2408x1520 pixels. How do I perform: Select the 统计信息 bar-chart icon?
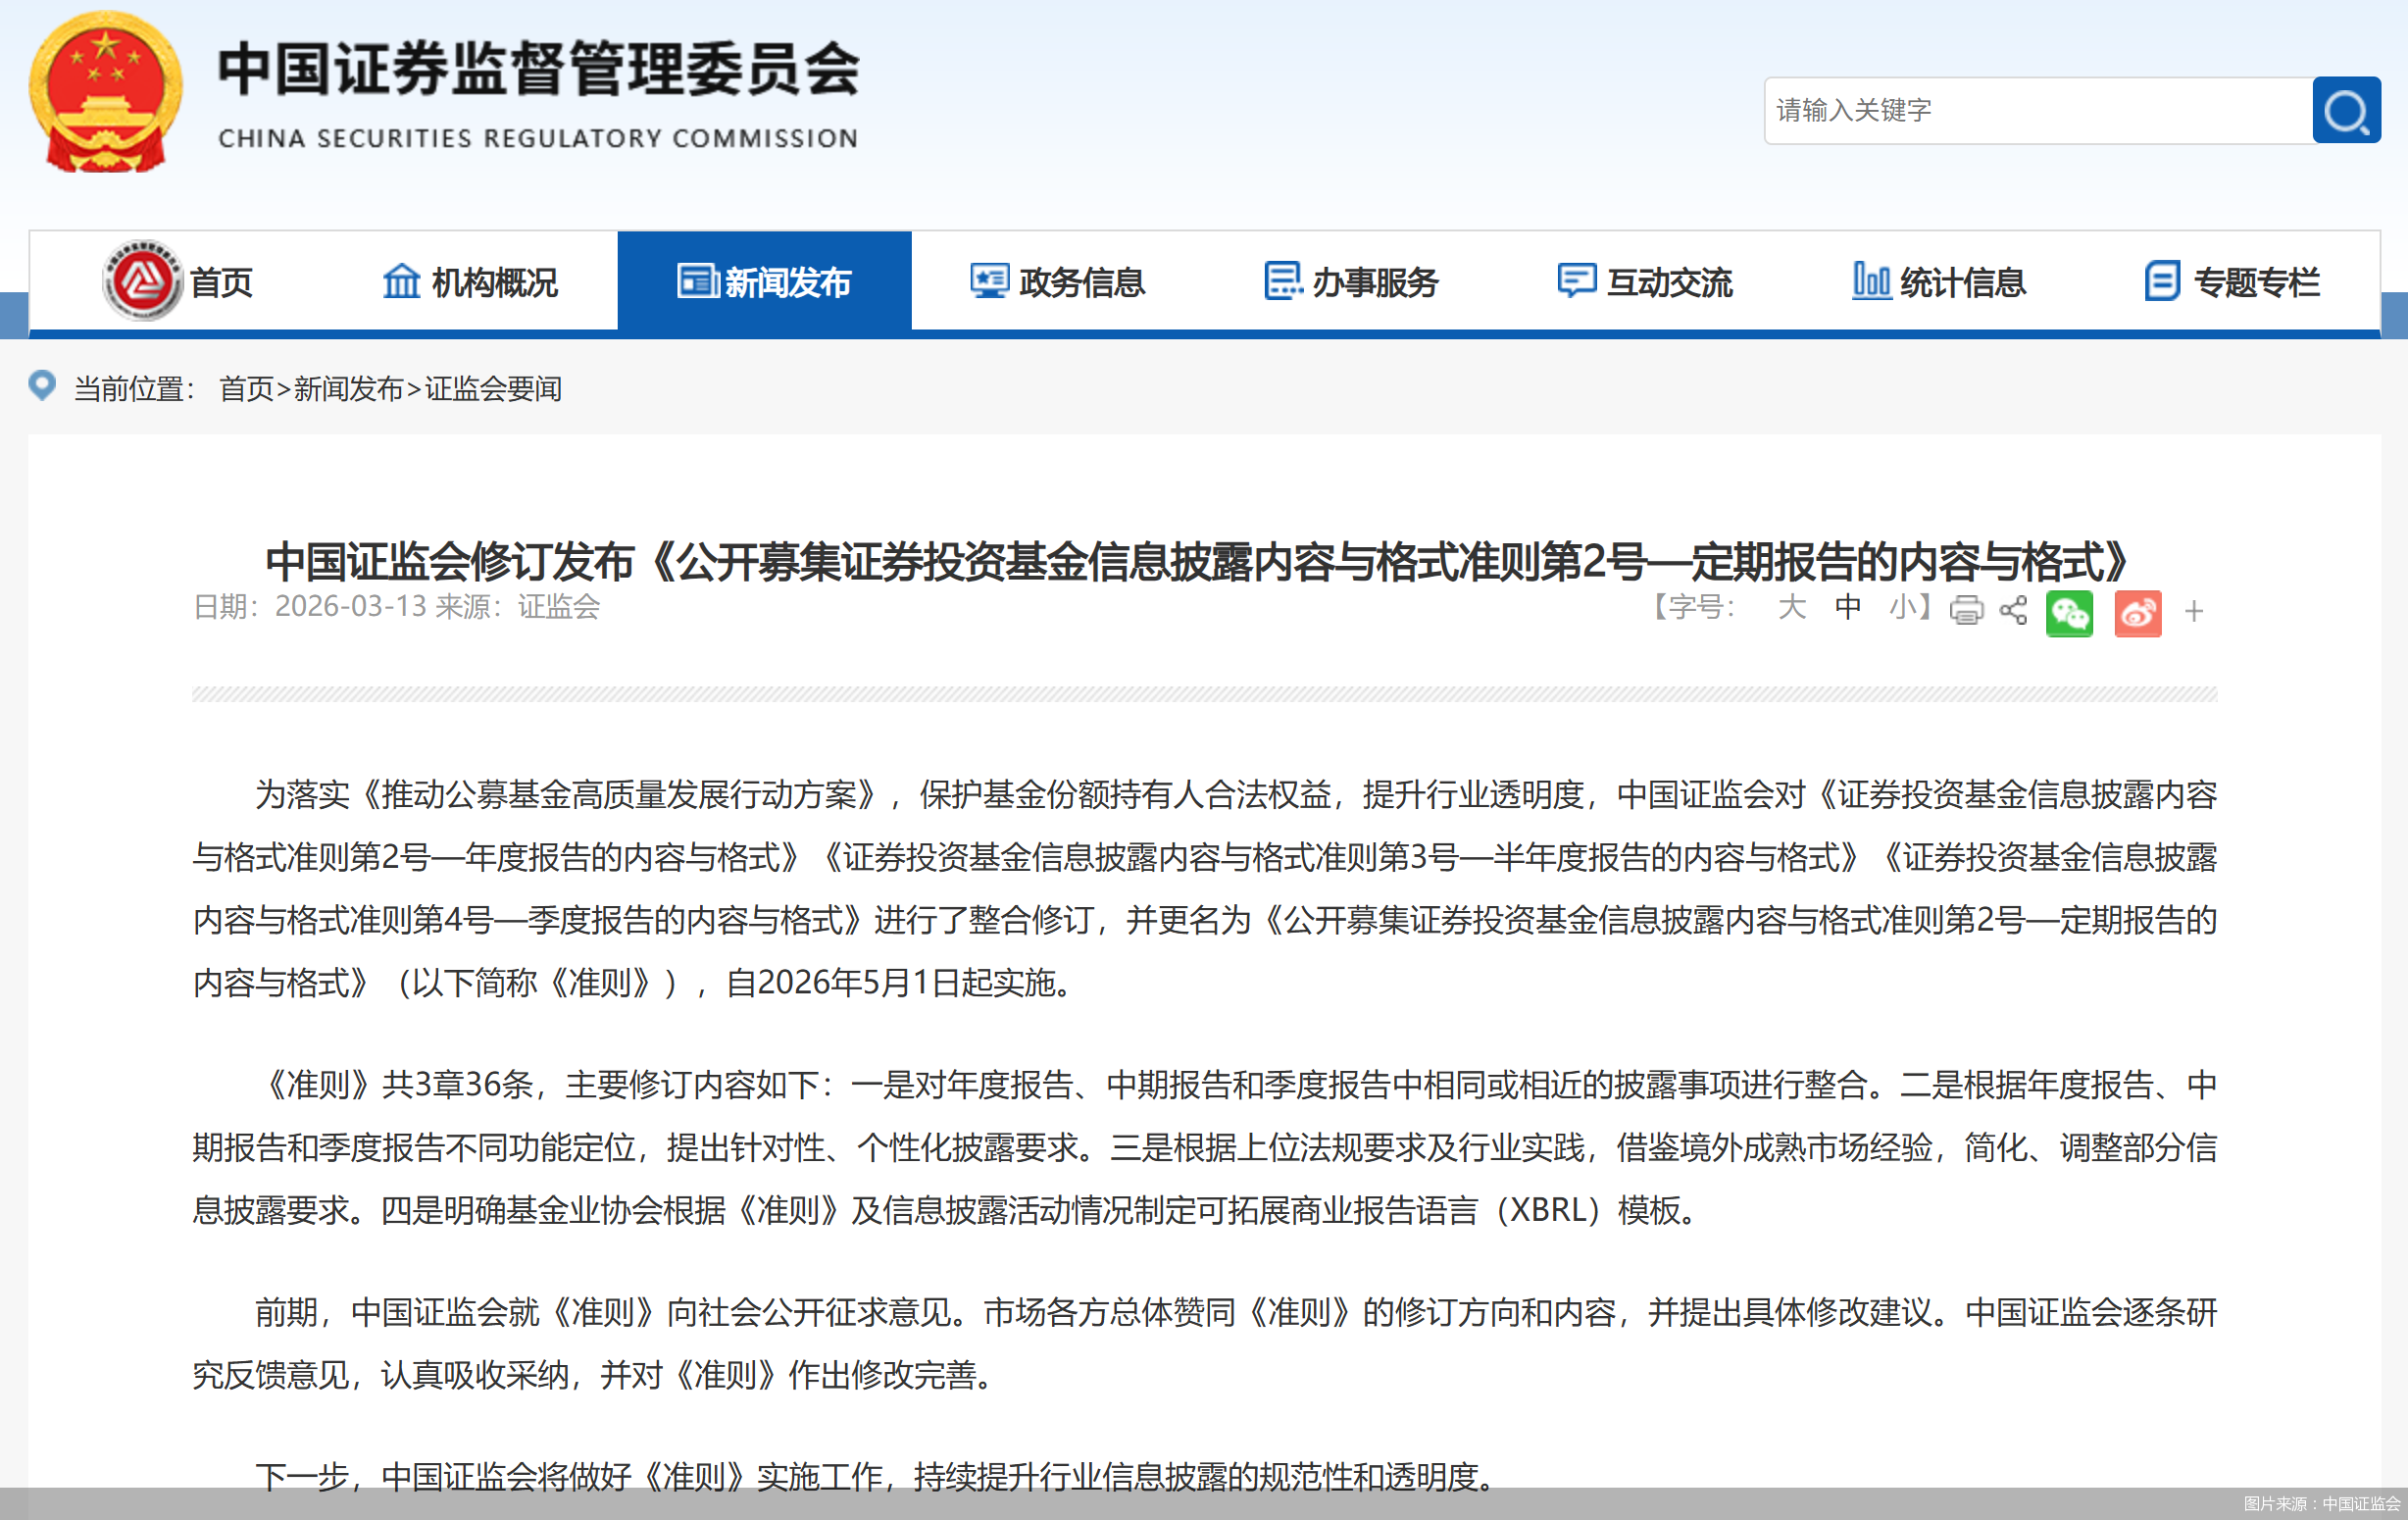1870,281
